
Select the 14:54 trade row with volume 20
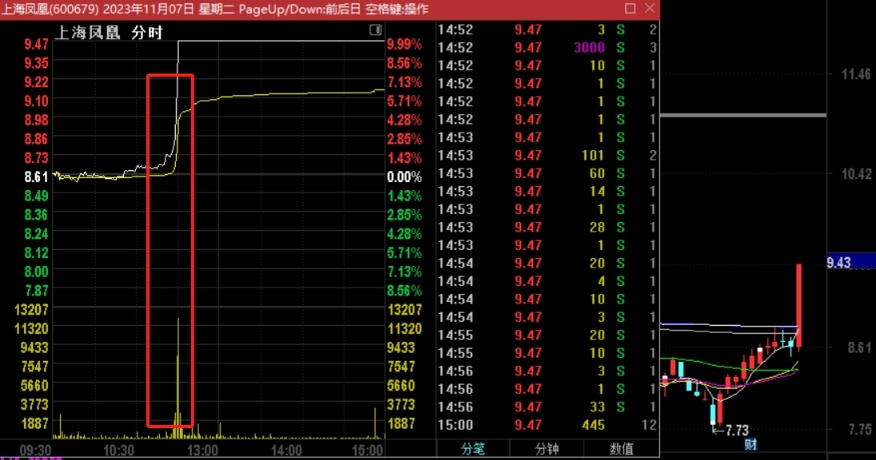click(x=547, y=263)
